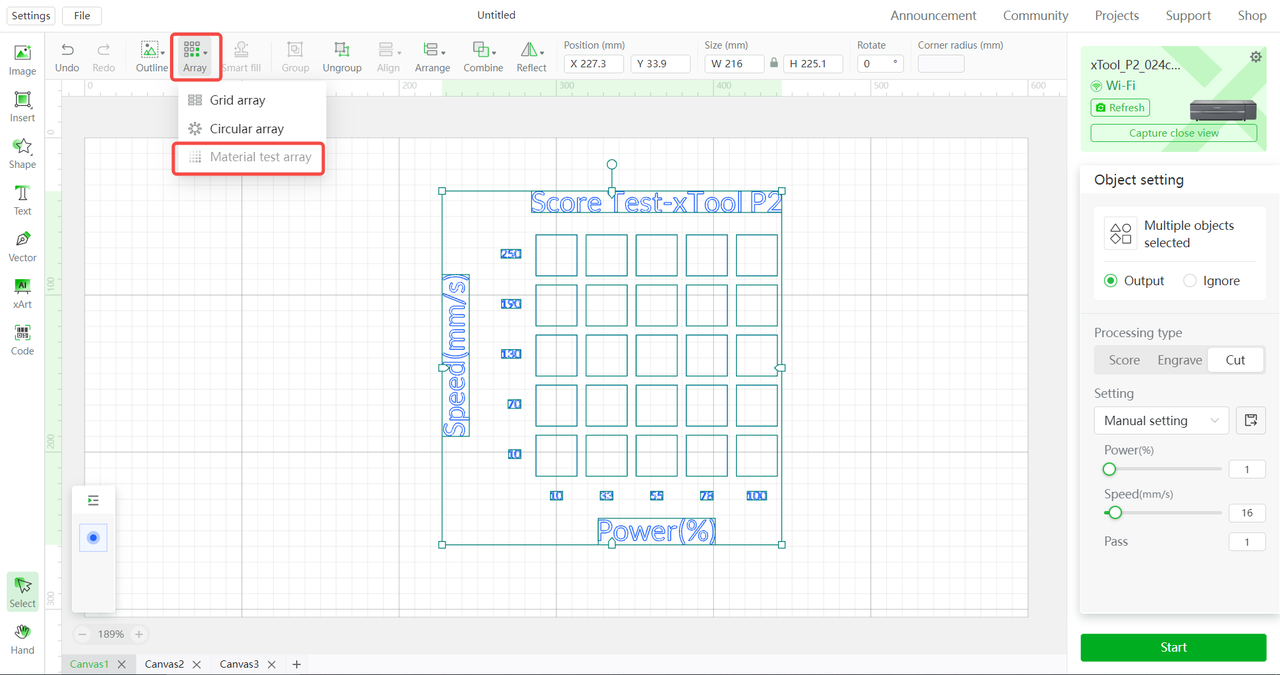Click the Redo toolbar icon
This screenshot has width=1280, height=675.
point(104,57)
